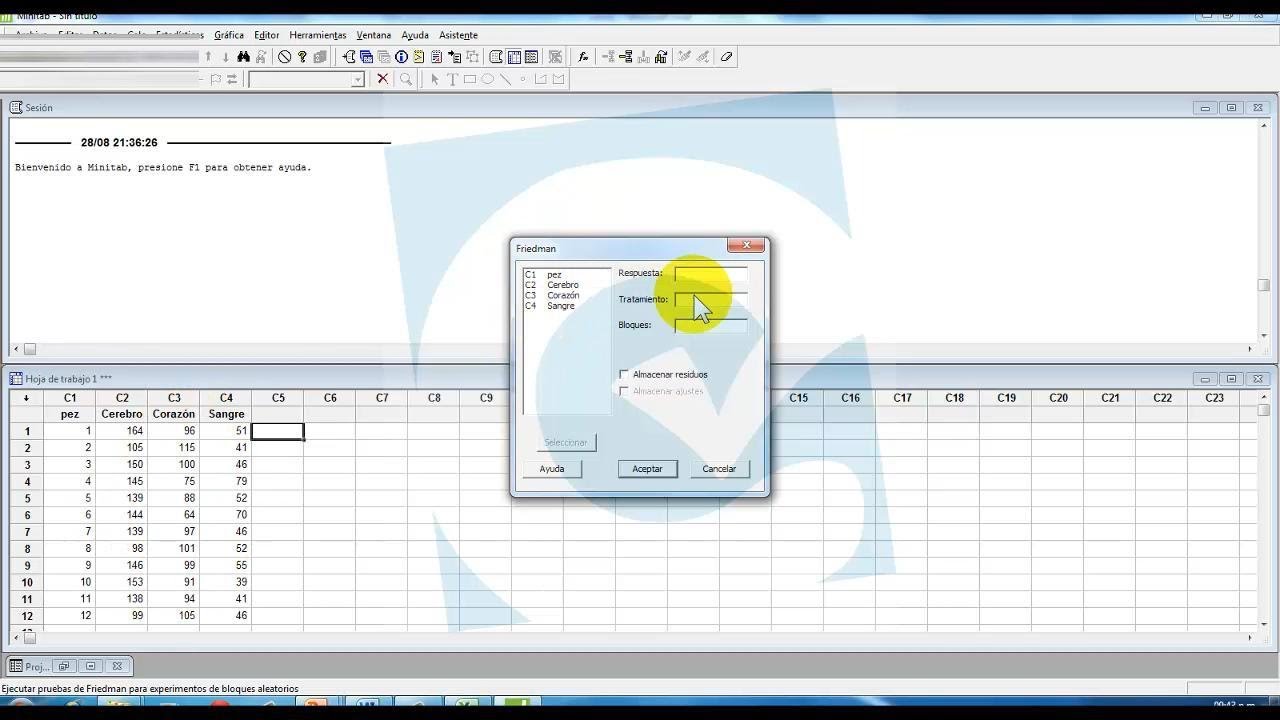Click the Session window toolbar icon
The width and height of the screenshot is (1280, 720).
pyautogui.click(x=496, y=57)
